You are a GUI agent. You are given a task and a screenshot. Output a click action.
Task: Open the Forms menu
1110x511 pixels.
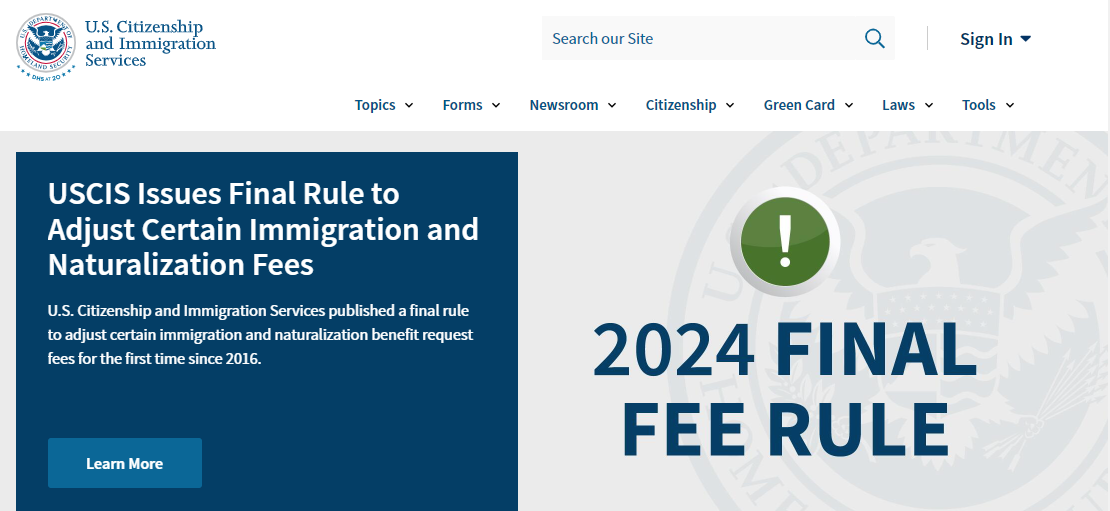point(471,105)
